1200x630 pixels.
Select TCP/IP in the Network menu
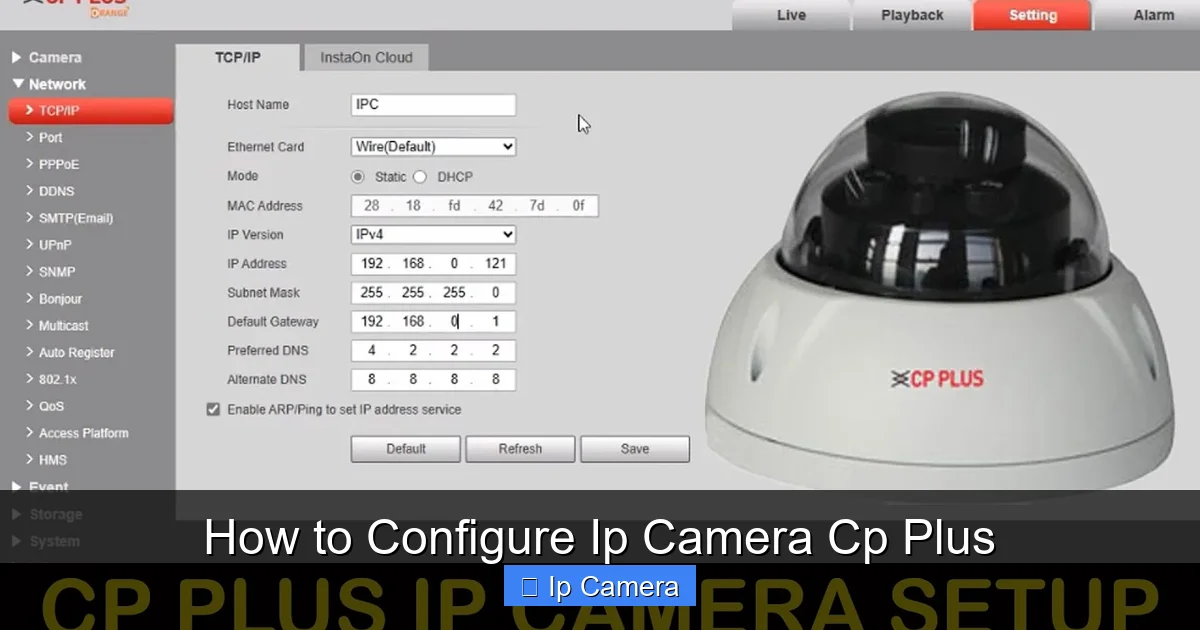click(90, 111)
